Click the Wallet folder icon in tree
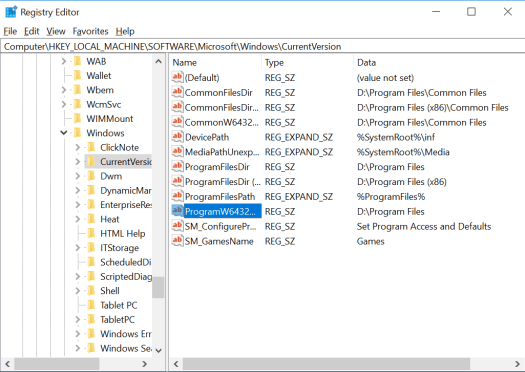 77,75
